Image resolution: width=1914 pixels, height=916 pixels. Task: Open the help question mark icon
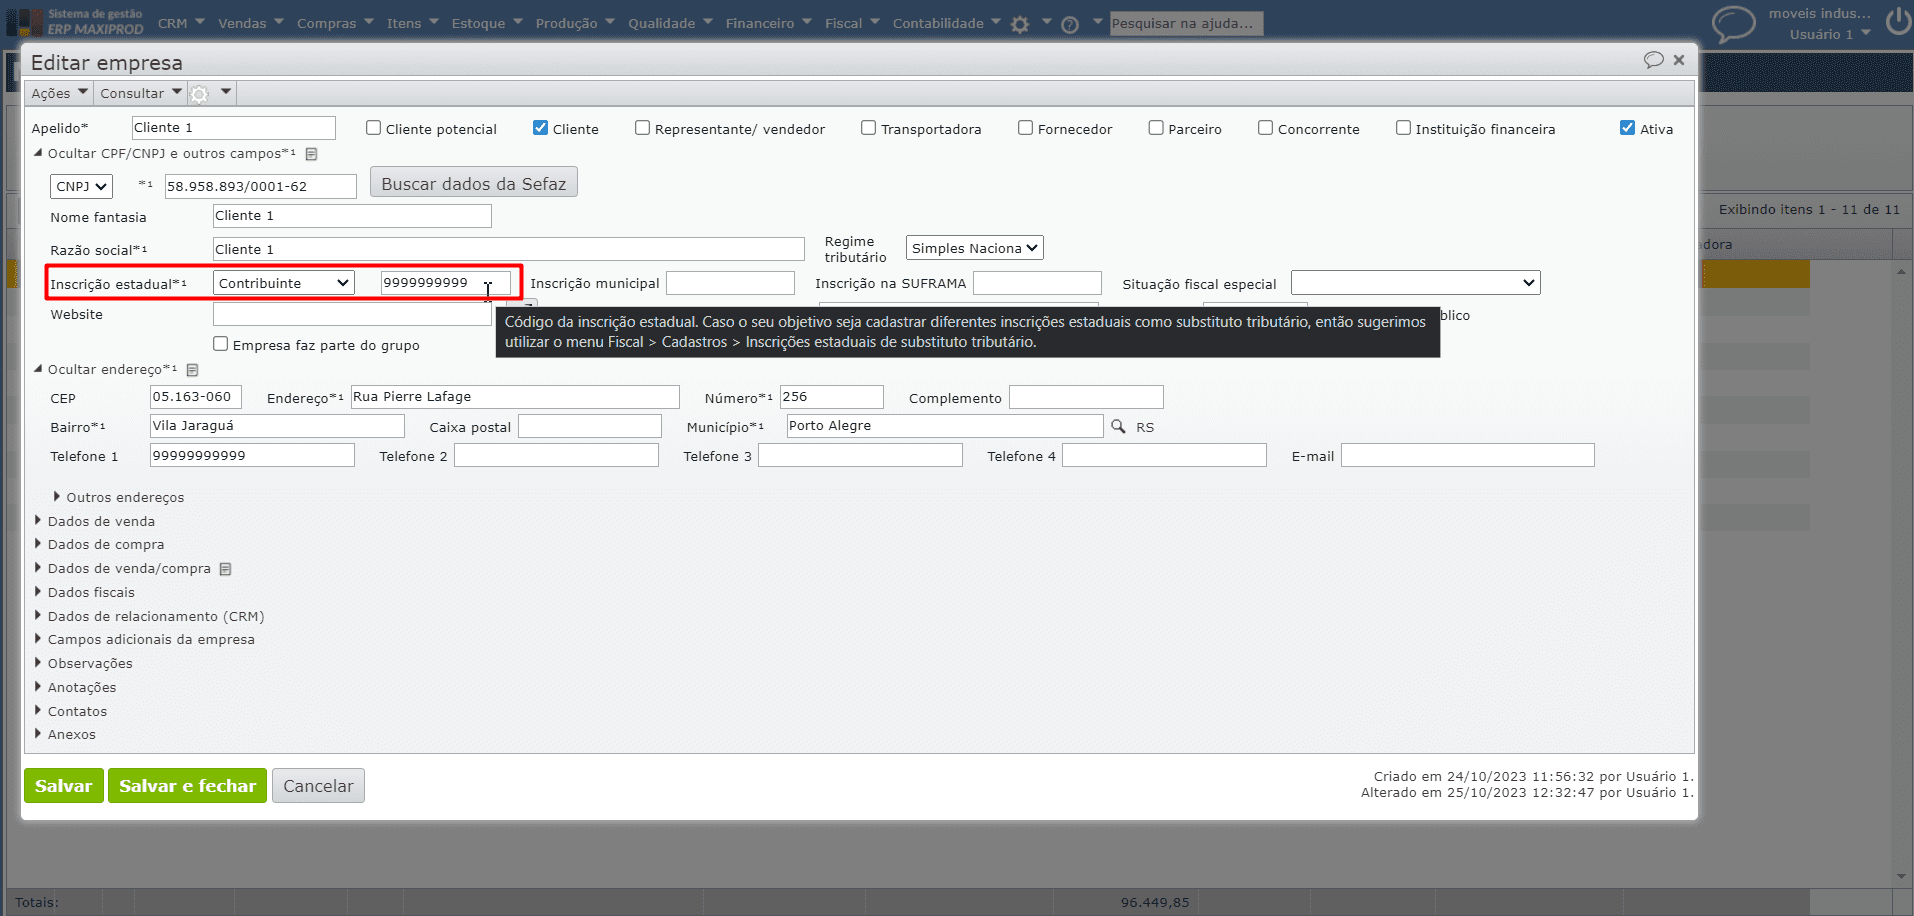pyautogui.click(x=1070, y=24)
